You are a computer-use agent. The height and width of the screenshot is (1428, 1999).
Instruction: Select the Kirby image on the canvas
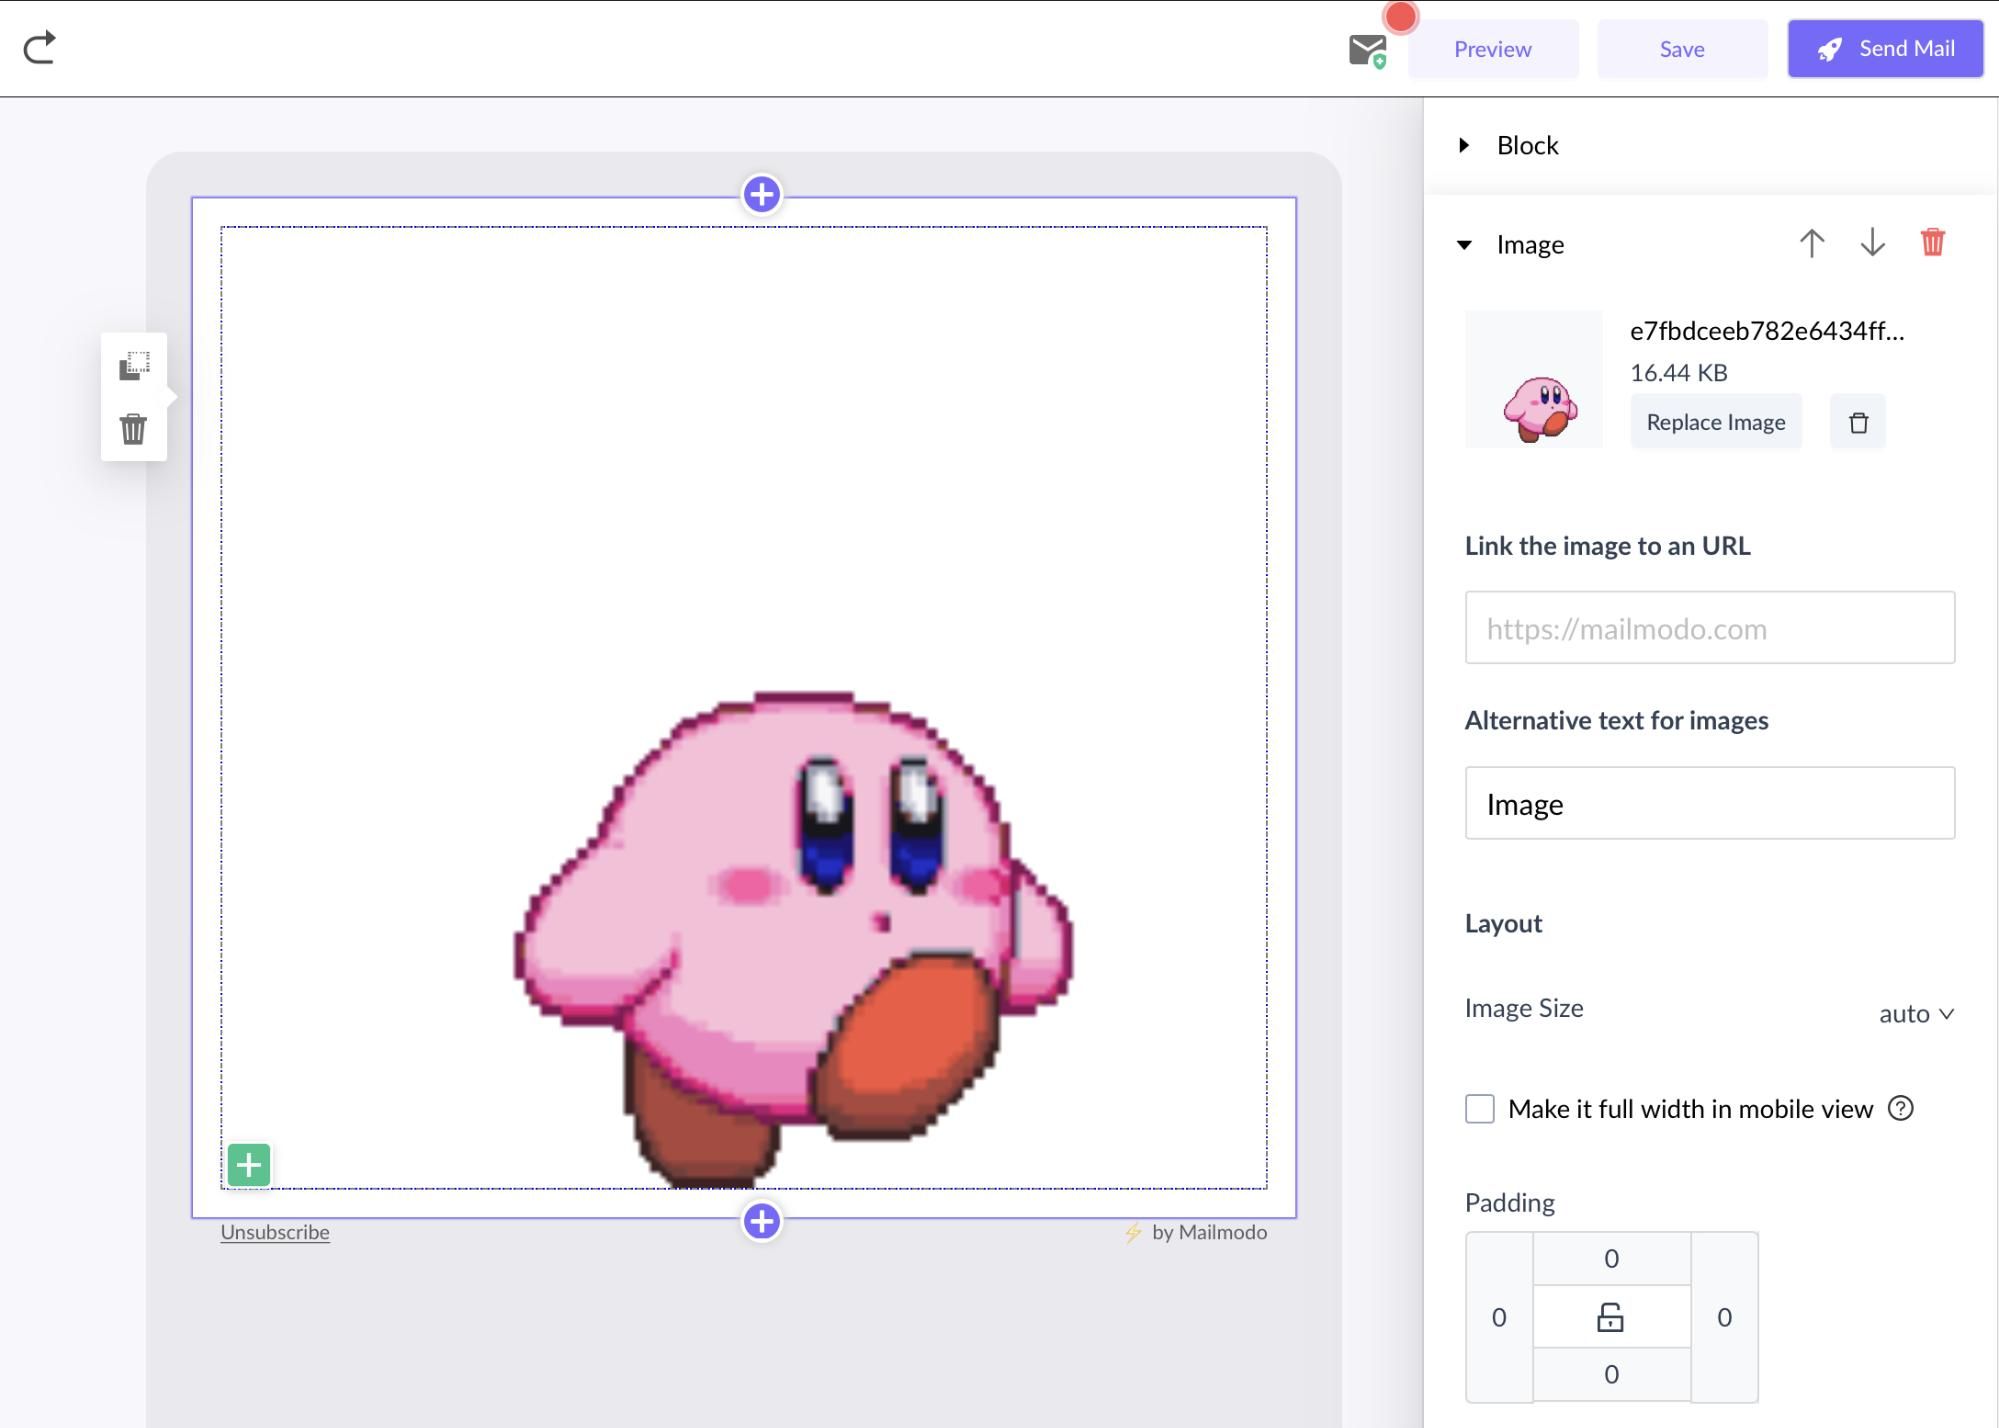744,708
